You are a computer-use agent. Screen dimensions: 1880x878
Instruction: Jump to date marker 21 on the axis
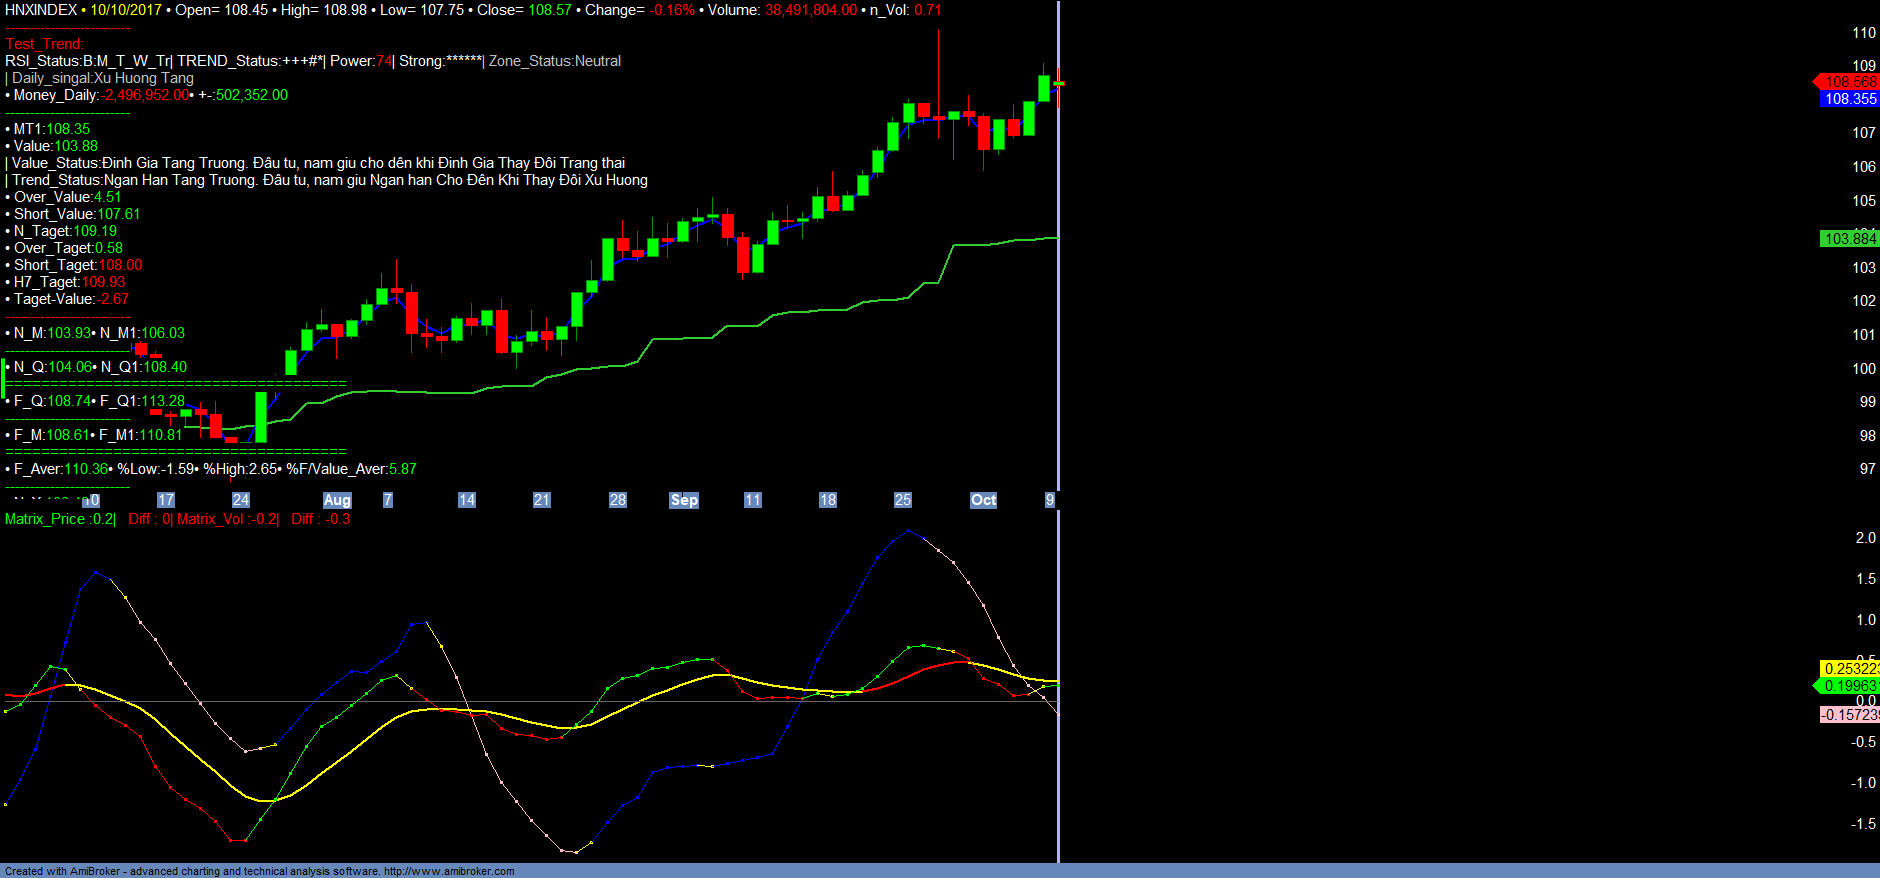(541, 500)
